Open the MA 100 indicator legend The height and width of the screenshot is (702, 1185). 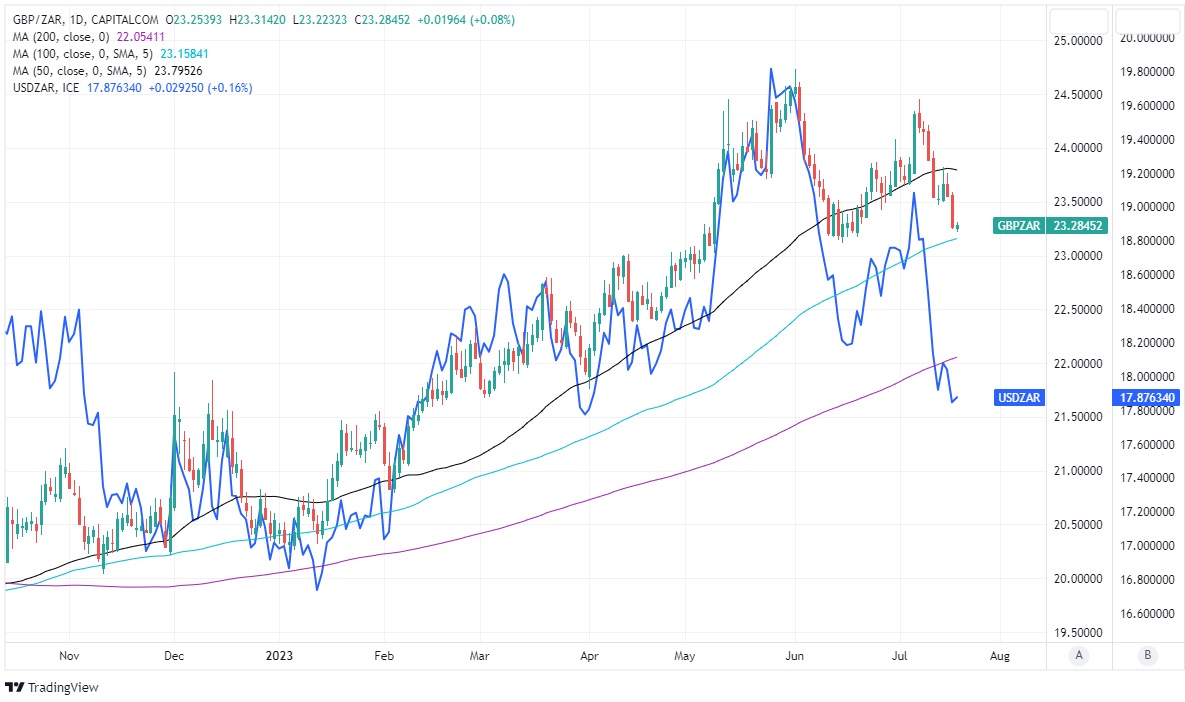pos(72,54)
